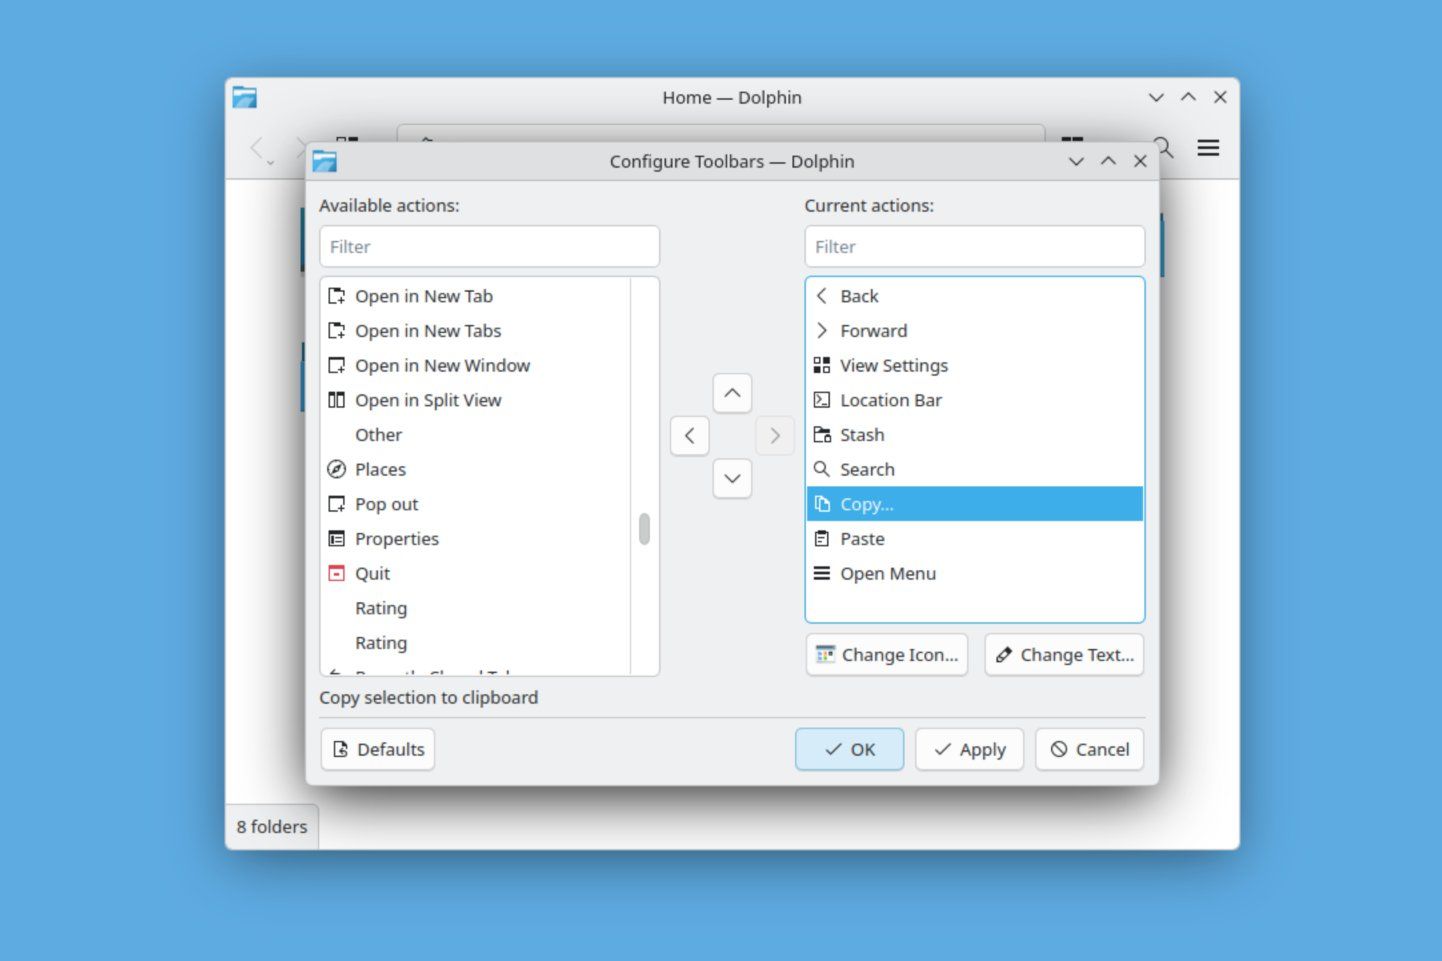Screen dimensions: 1442x961
Task: Click the Back chevron icon in list
Action: coord(822,296)
